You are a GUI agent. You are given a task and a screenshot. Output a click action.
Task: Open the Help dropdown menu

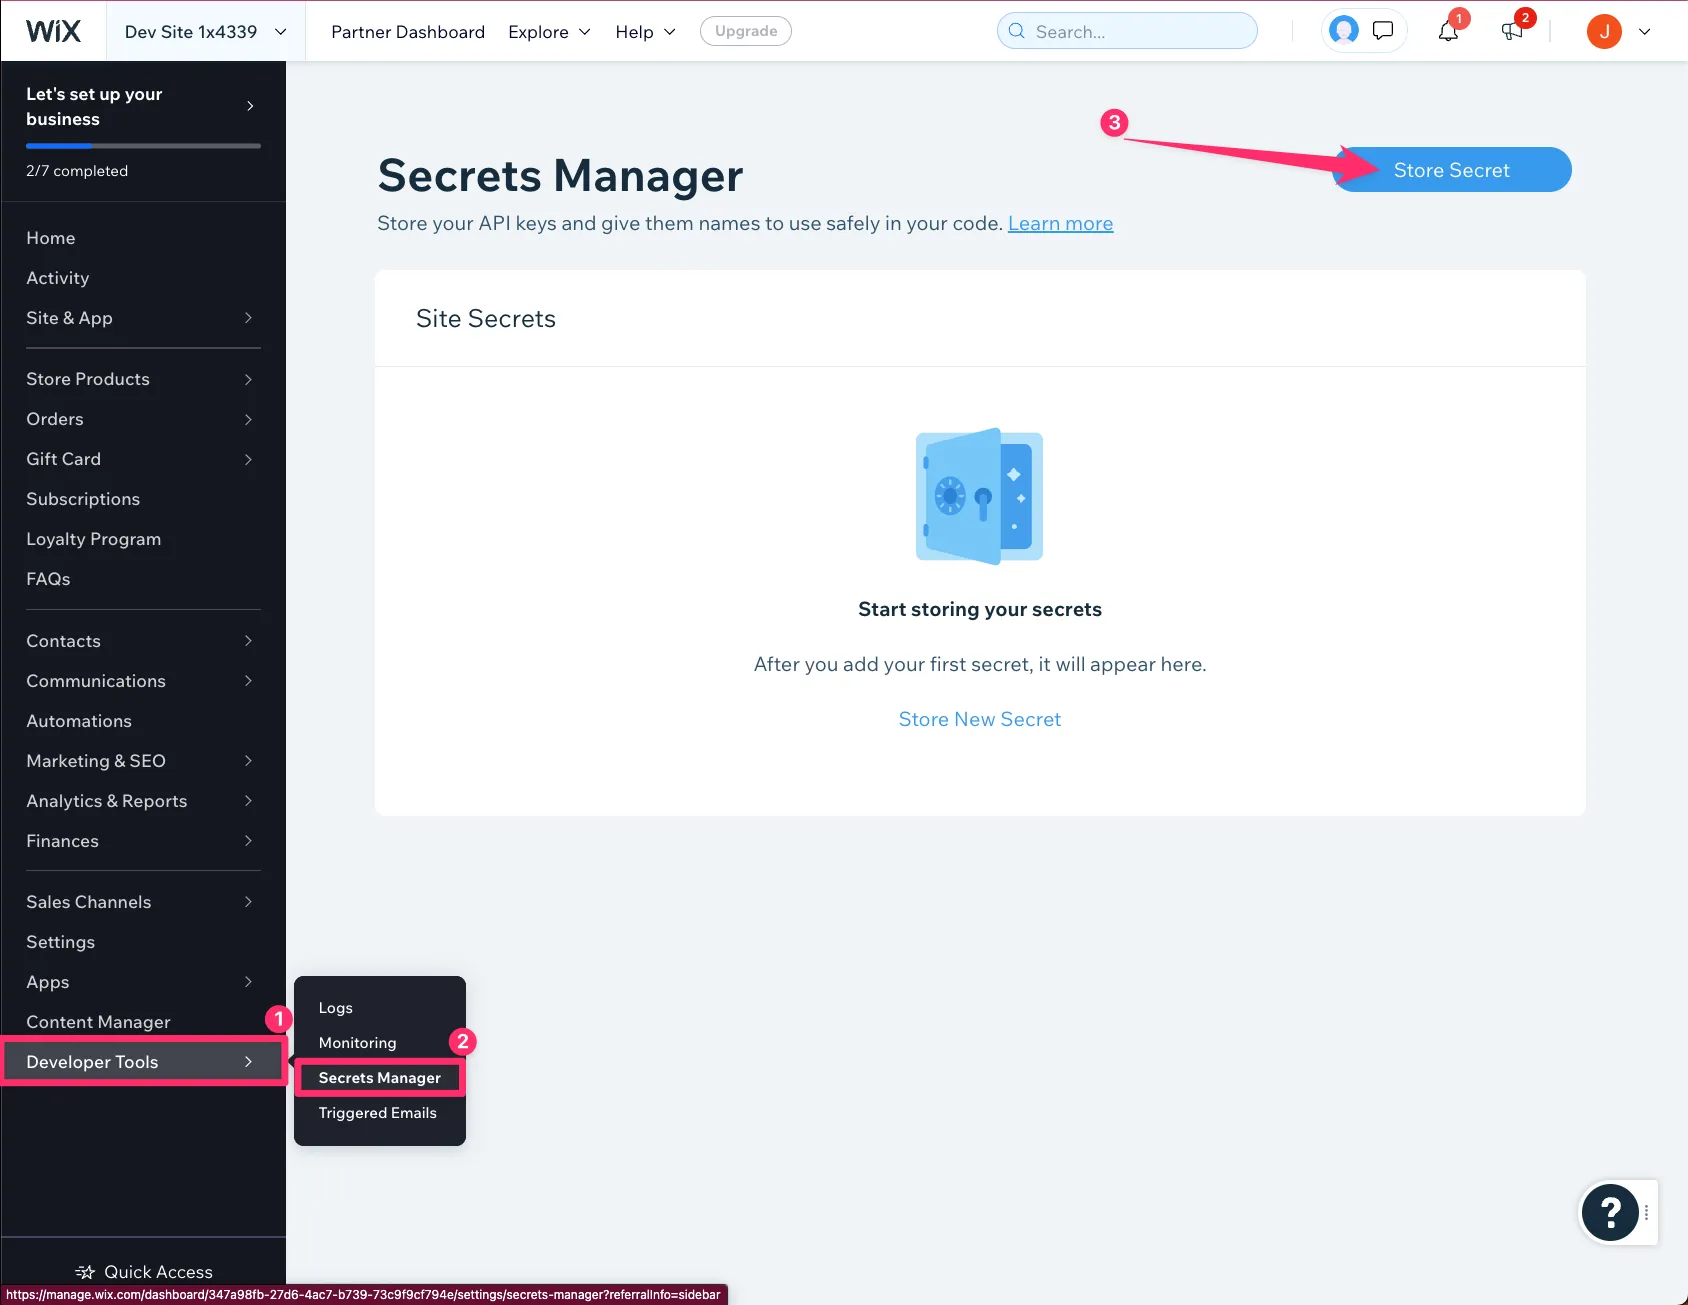(645, 32)
